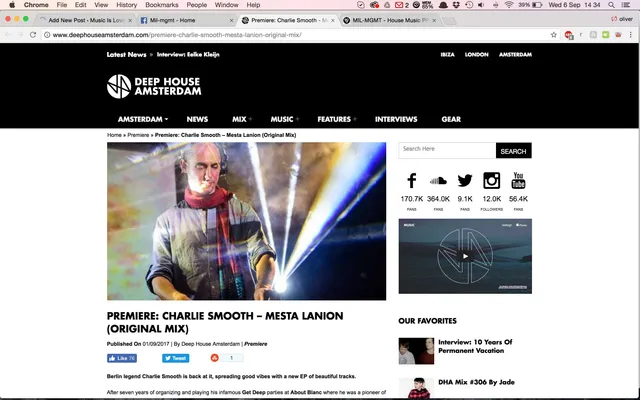
Task: Play the sidebar music video
Action: [465, 256]
